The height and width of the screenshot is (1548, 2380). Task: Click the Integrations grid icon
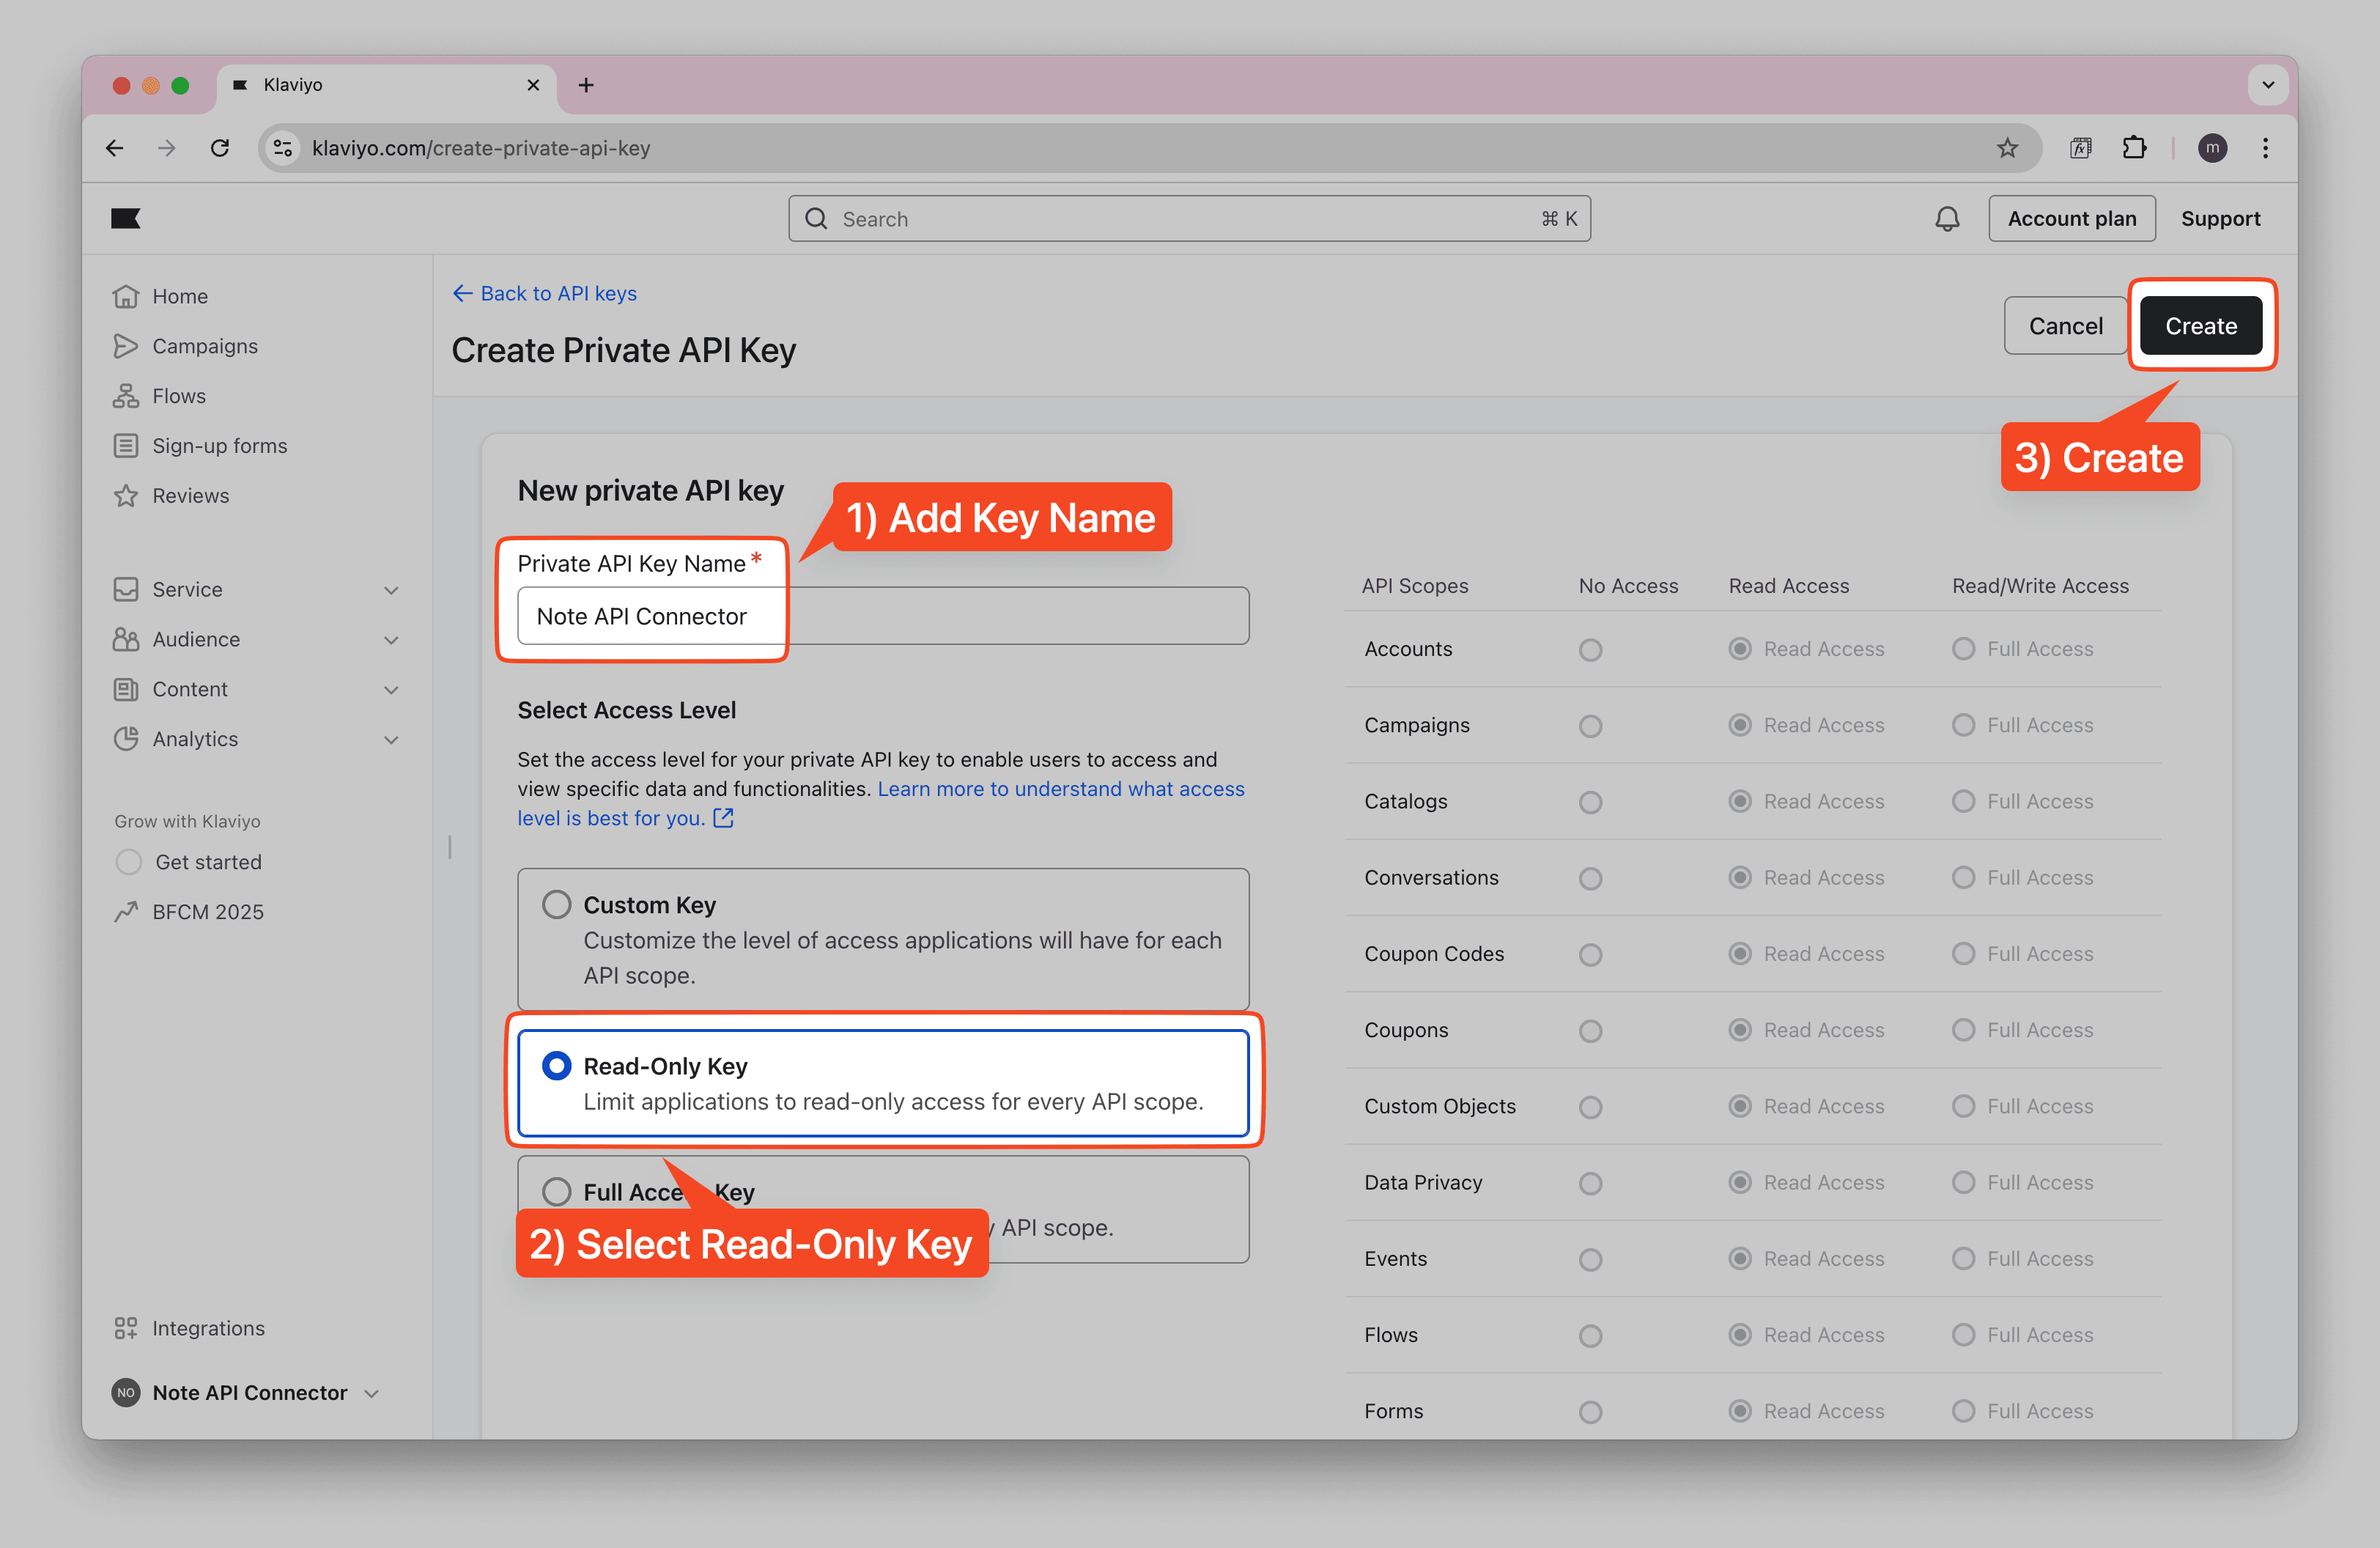coord(126,1328)
